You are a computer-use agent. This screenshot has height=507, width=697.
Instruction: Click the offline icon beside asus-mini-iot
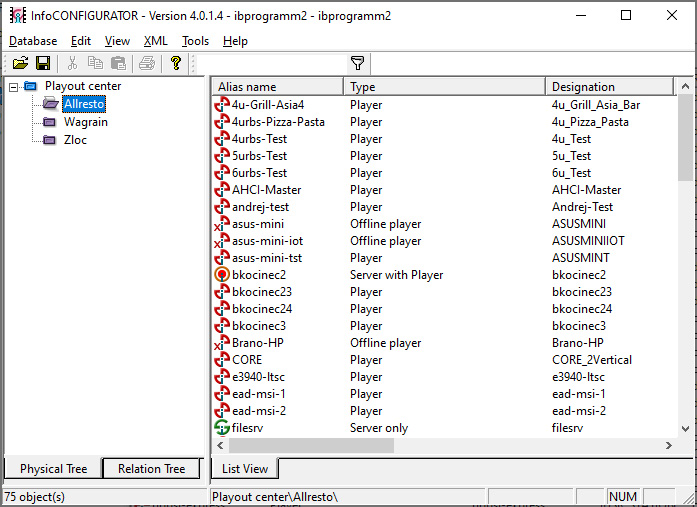click(222, 241)
